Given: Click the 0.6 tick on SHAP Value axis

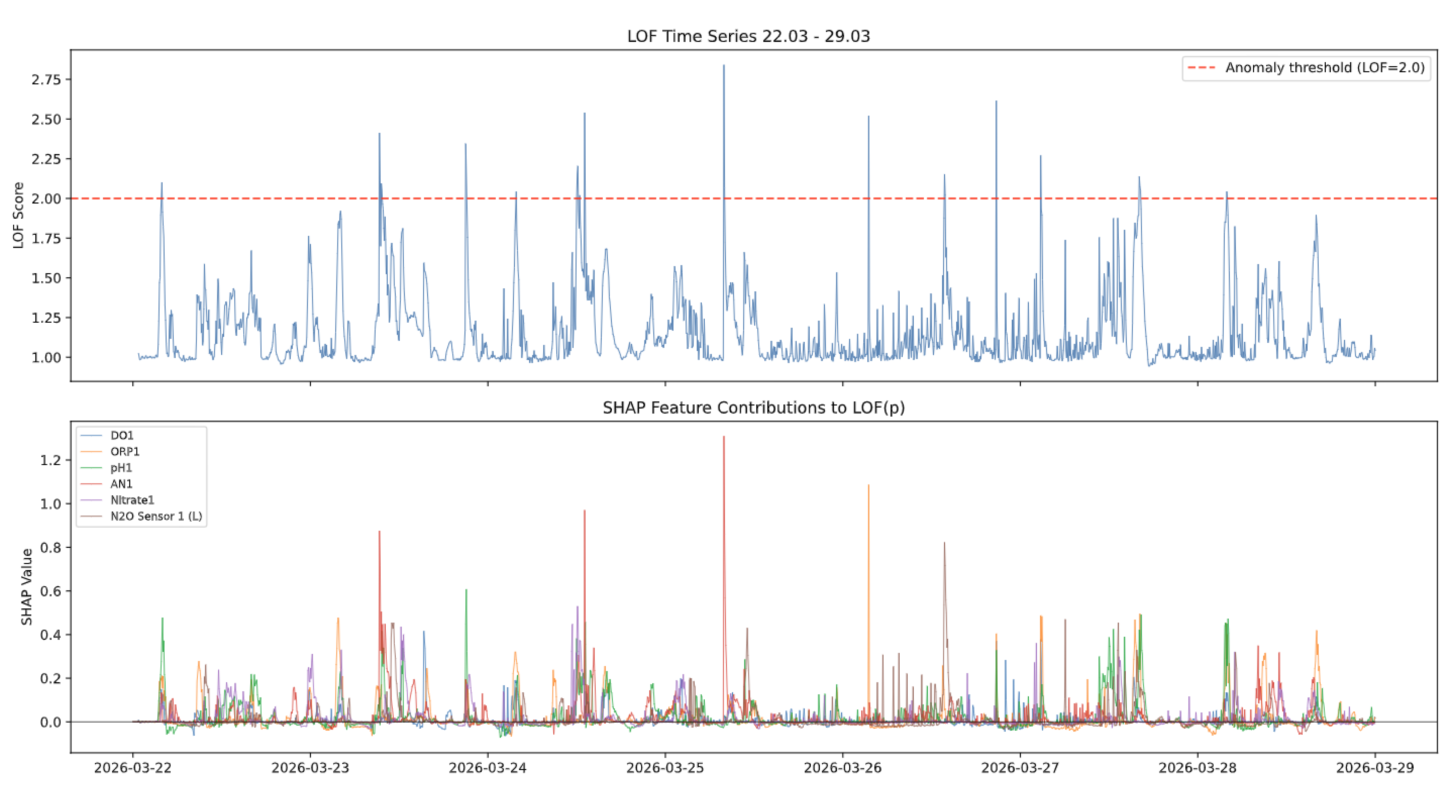Looking at the screenshot, I should 51,591.
